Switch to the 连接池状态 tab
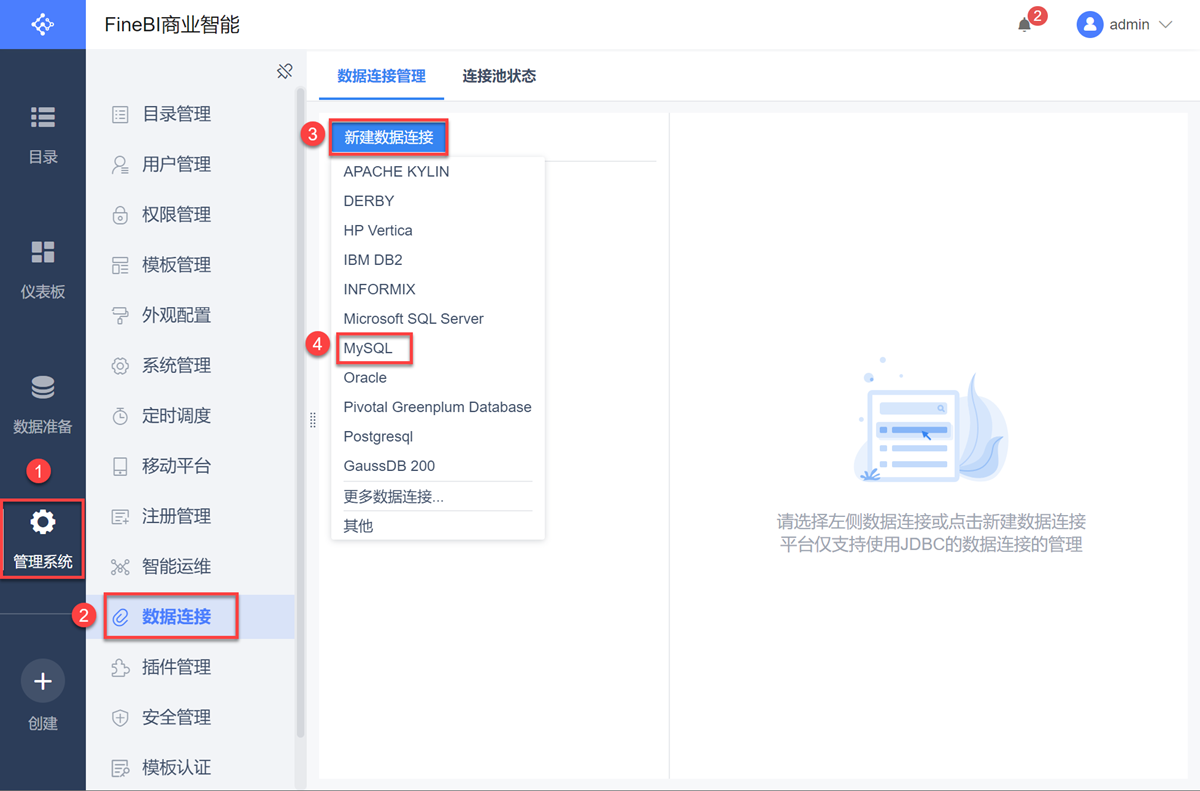1200x791 pixels. [499, 76]
